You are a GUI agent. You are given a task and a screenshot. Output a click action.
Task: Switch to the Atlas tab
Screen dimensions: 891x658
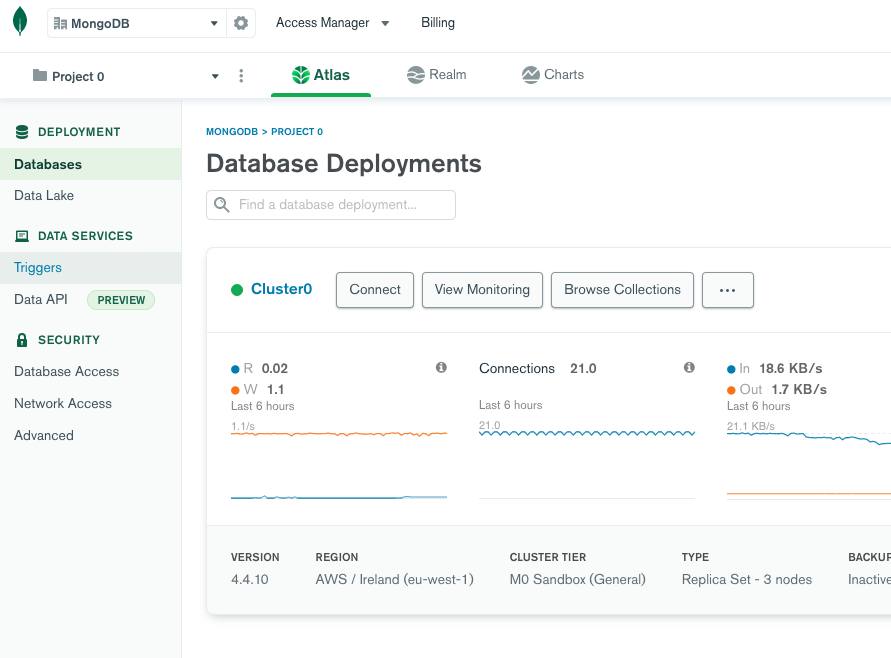[321, 75]
